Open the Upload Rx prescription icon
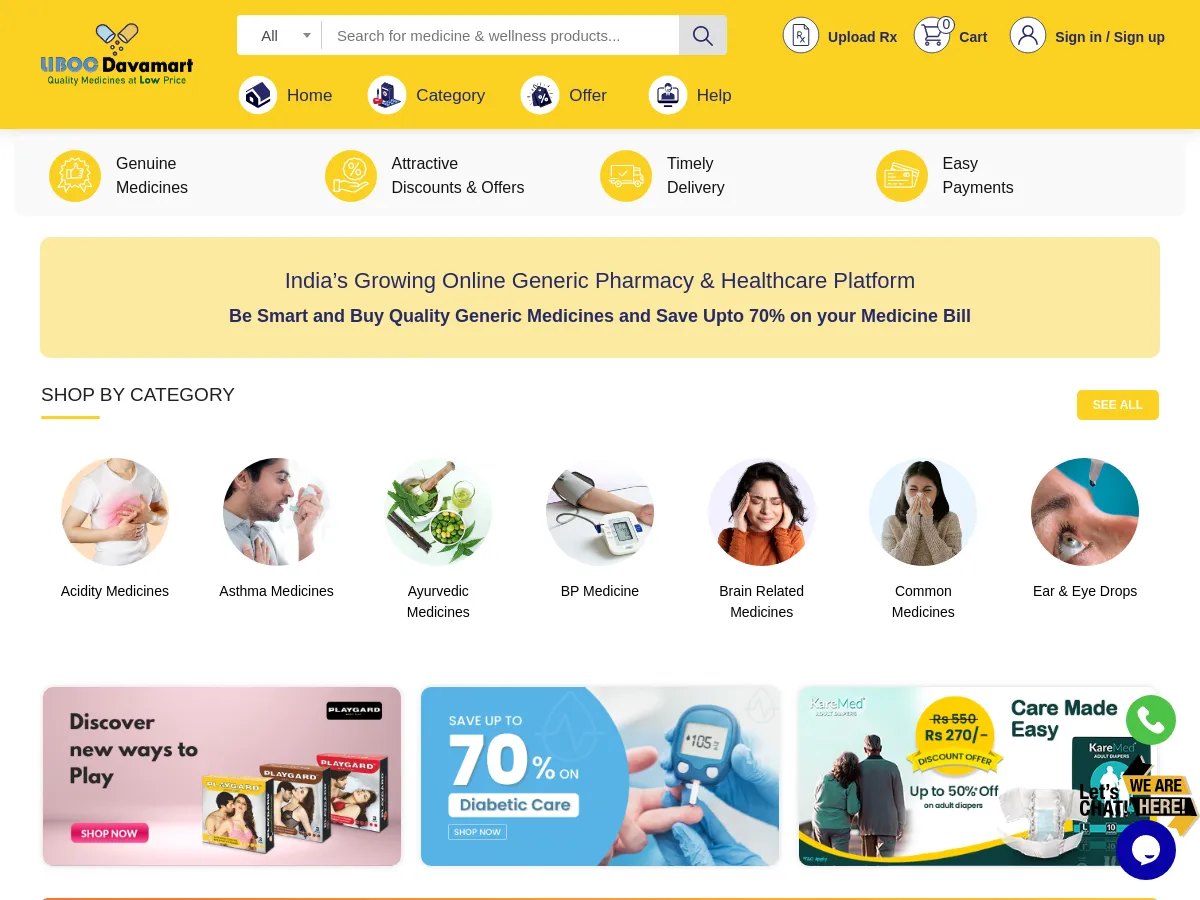 (801, 36)
